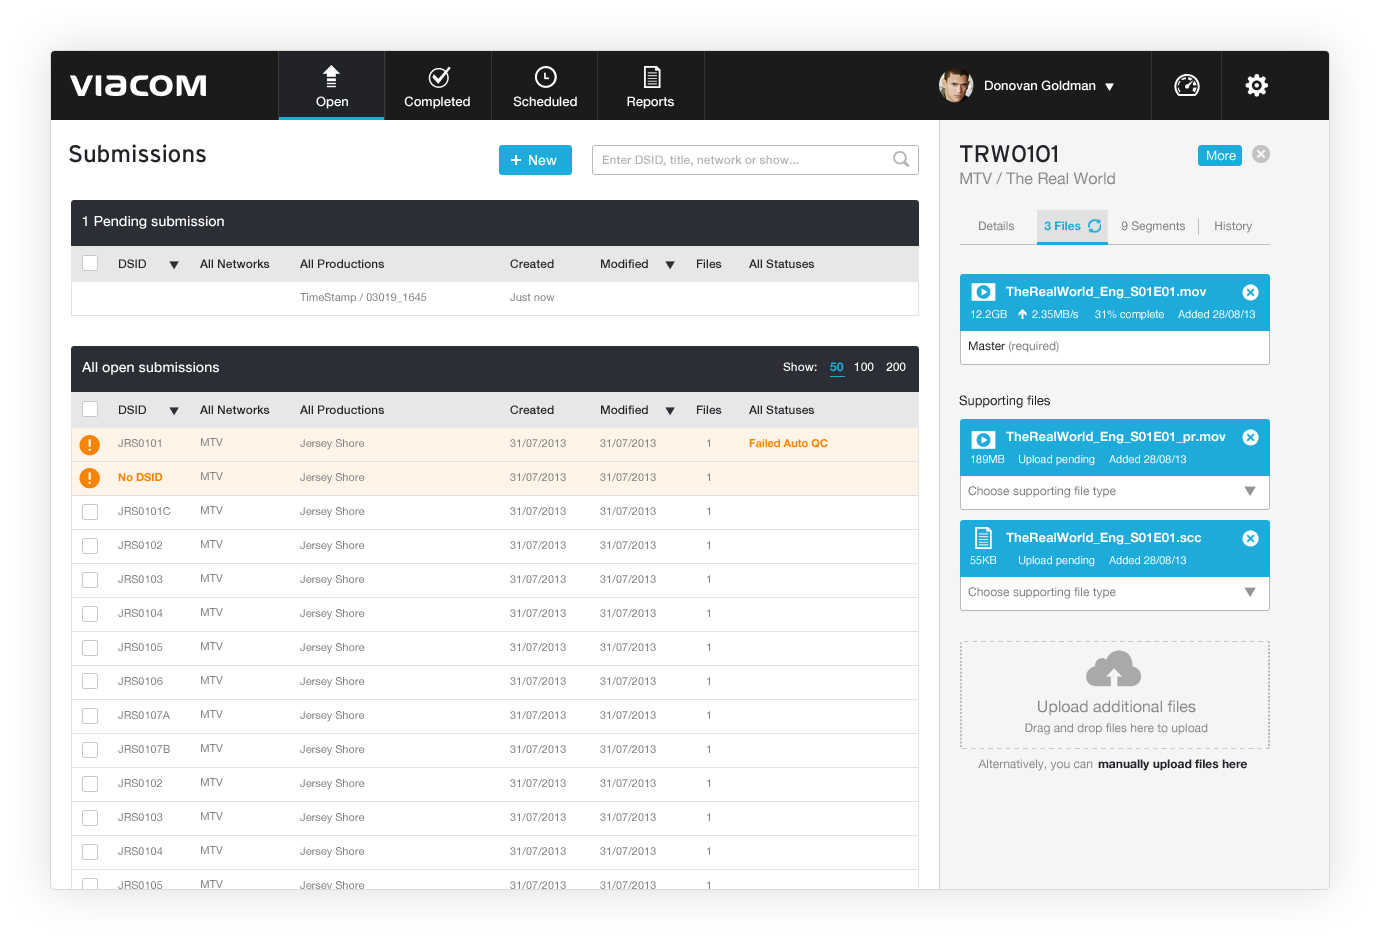The height and width of the screenshot is (940, 1380).
Task: Remove TheRealWorld_Eng_S01E01_pr.mov file
Action: 1250,437
